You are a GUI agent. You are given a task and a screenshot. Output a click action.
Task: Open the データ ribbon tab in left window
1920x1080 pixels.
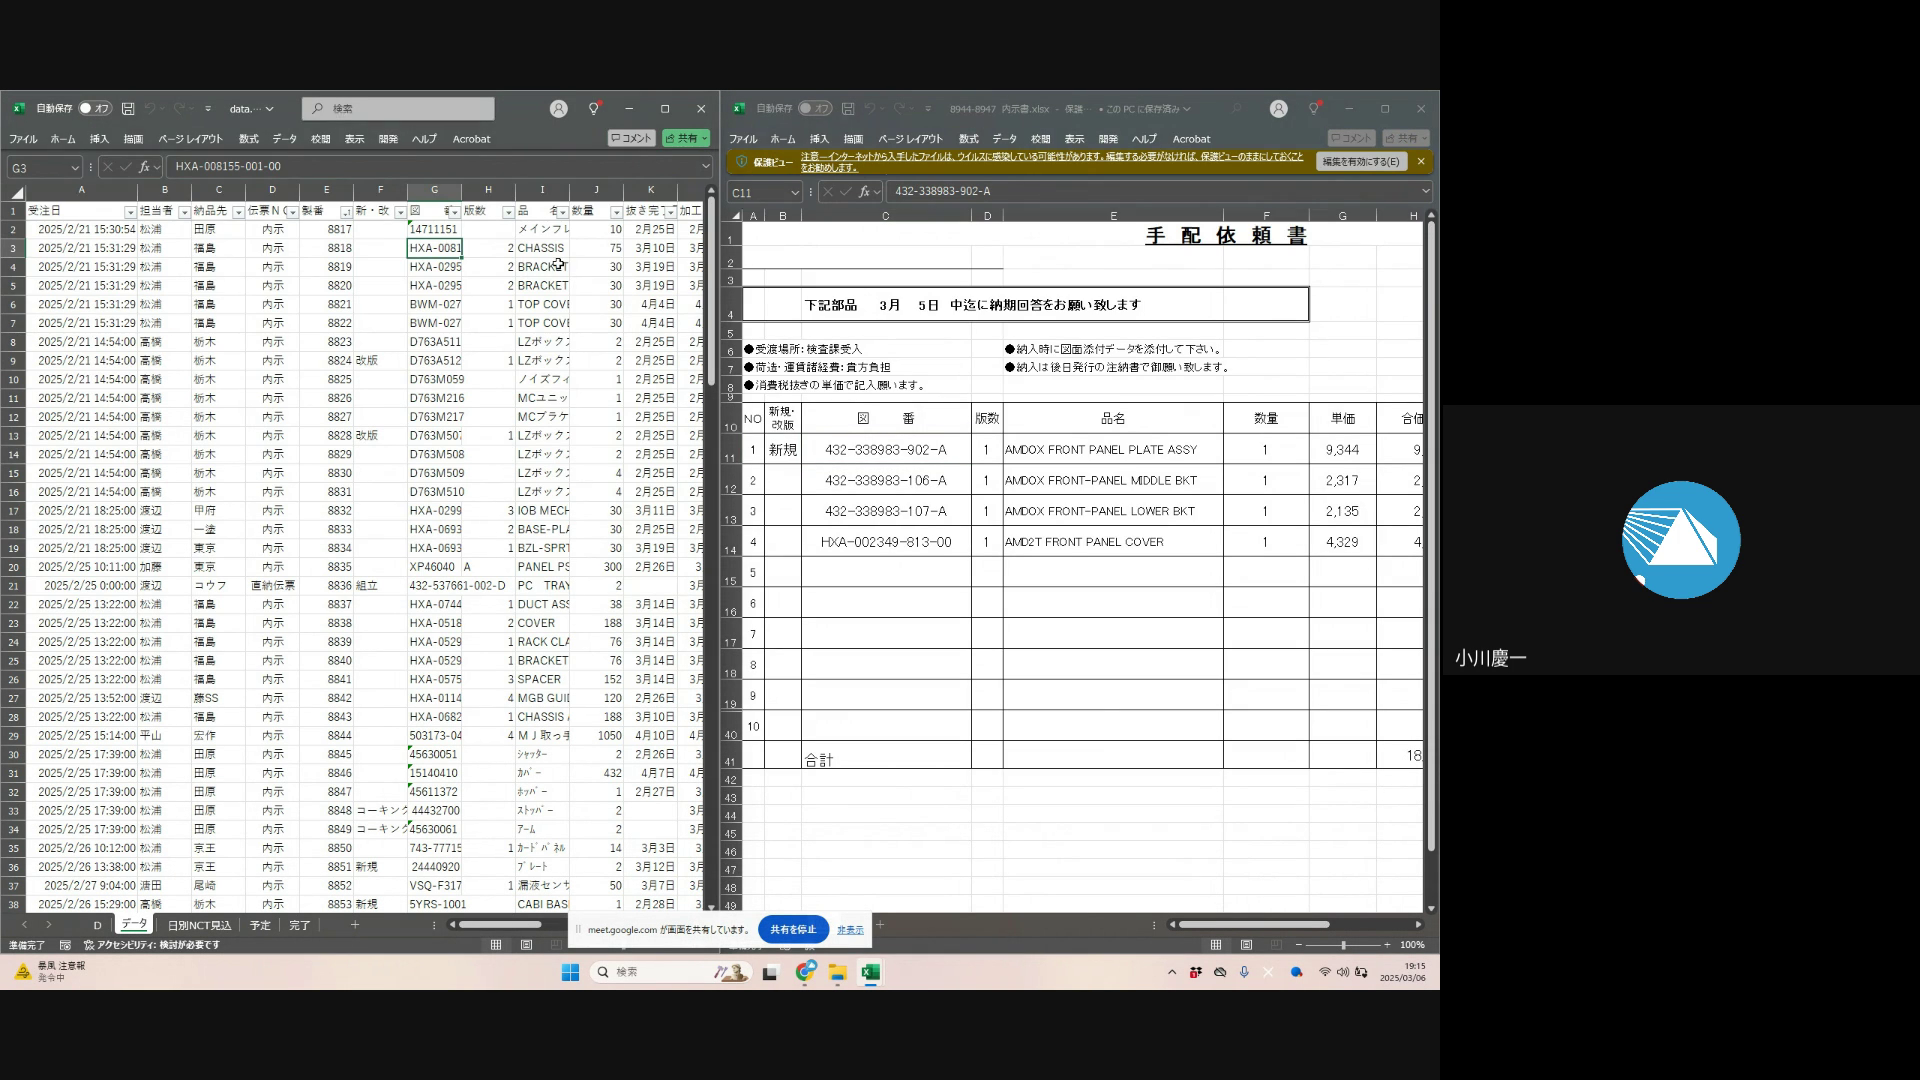pos(285,139)
